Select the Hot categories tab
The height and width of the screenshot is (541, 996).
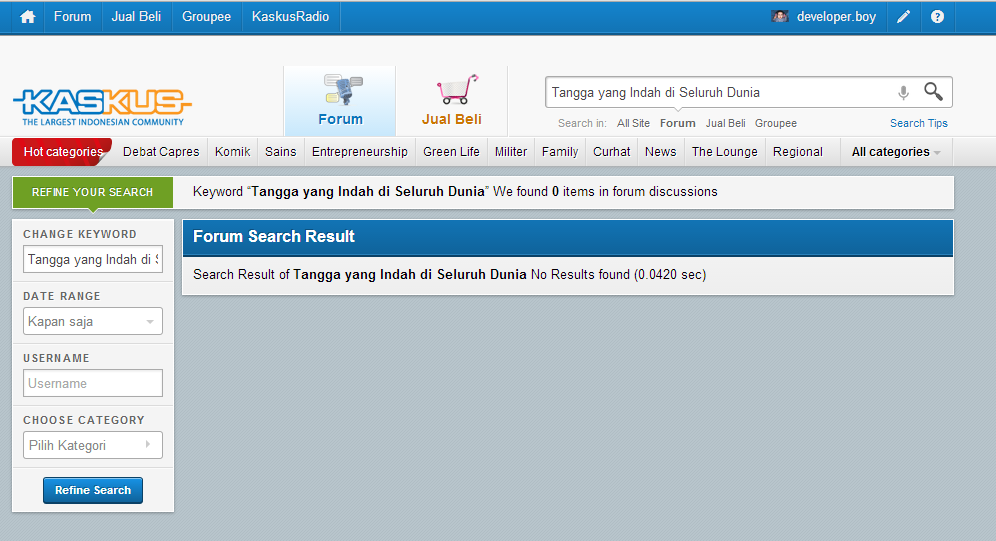(x=62, y=152)
